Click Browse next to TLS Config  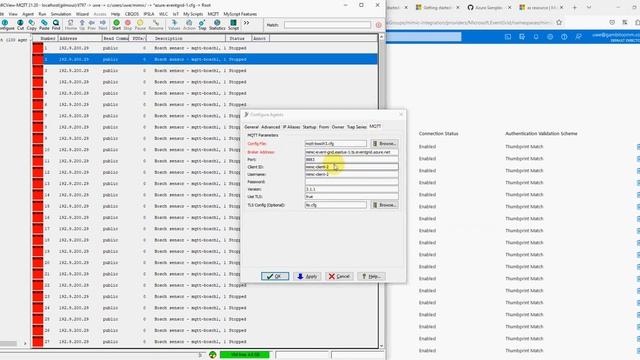(x=384, y=205)
